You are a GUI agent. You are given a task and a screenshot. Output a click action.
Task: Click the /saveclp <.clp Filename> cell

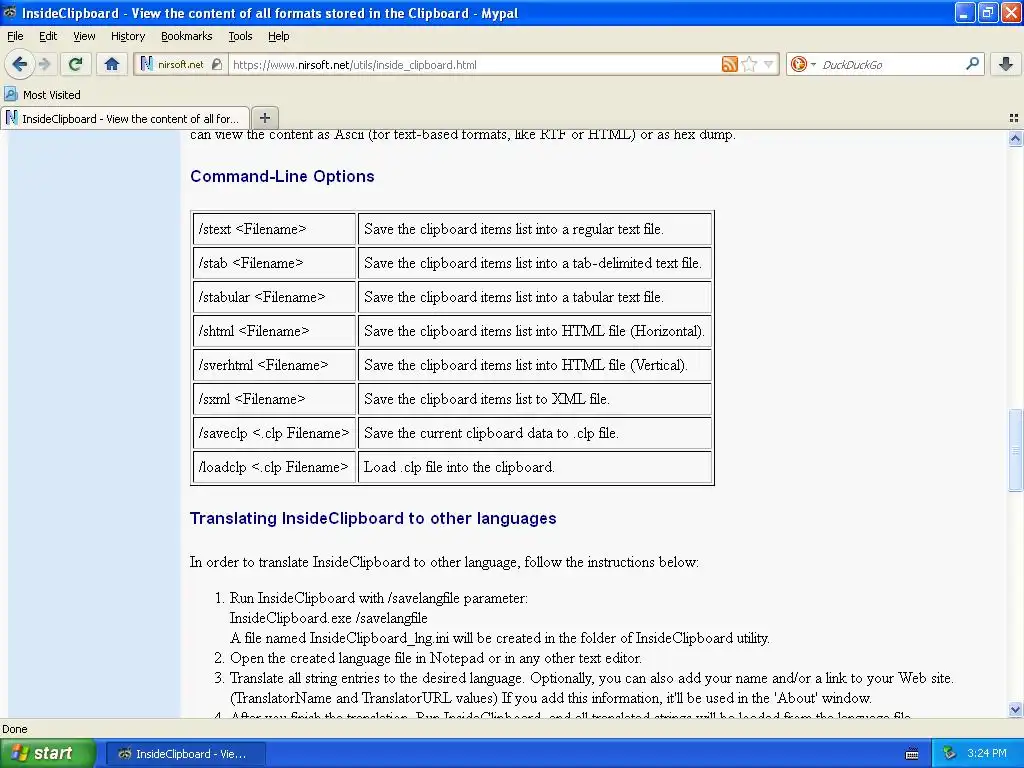[x=274, y=433]
